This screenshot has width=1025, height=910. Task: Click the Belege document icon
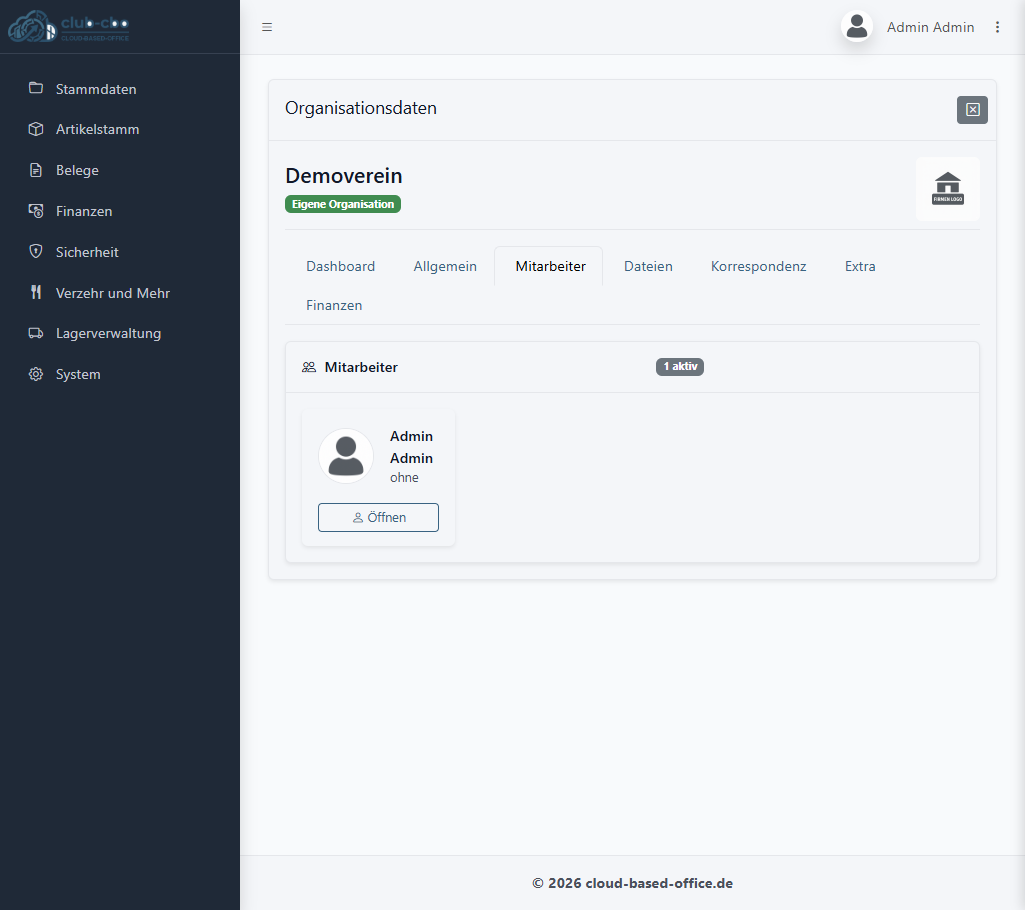point(36,170)
